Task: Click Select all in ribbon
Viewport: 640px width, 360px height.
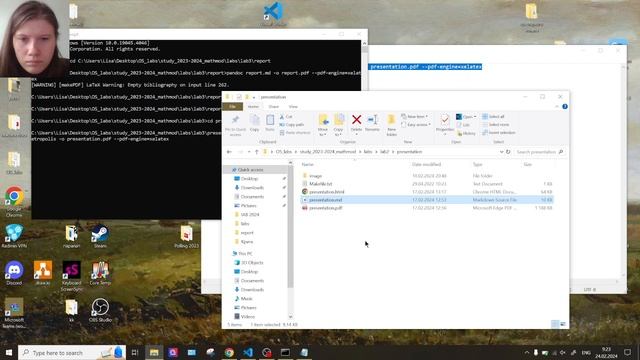Action: pos(493,117)
